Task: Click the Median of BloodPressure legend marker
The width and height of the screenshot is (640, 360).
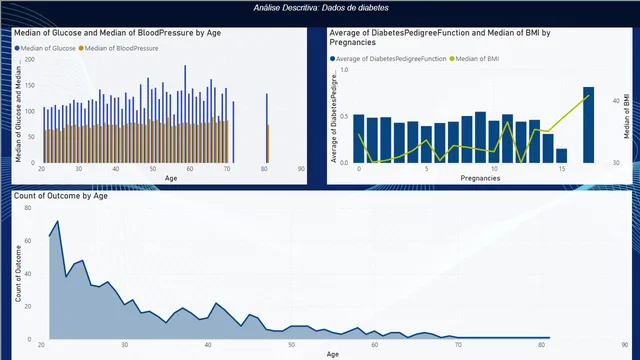Action: pyautogui.click(x=81, y=48)
